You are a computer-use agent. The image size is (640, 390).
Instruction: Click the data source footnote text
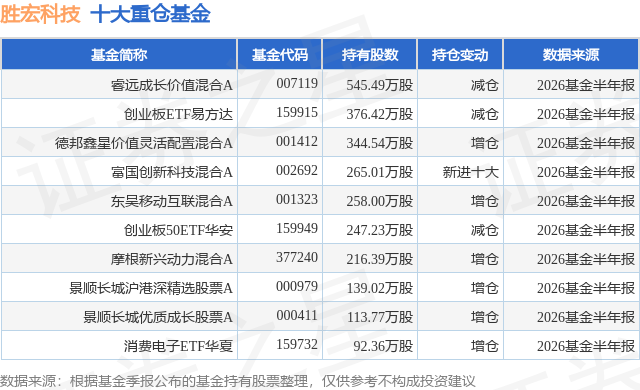238,381
